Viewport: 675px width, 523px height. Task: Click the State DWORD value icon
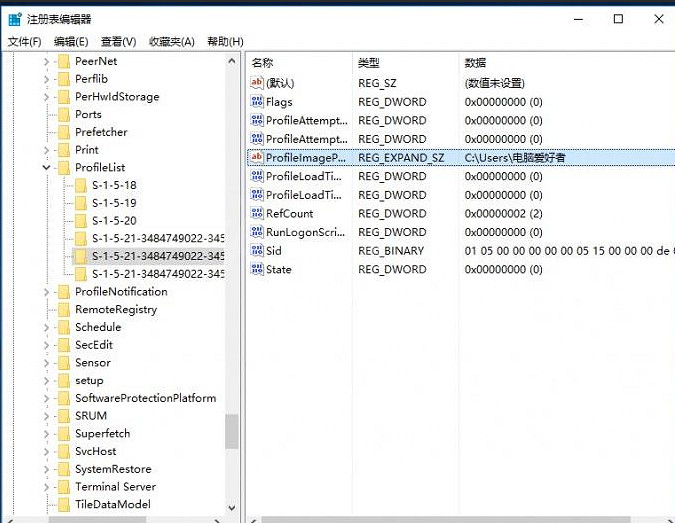pyautogui.click(x=257, y=269)
